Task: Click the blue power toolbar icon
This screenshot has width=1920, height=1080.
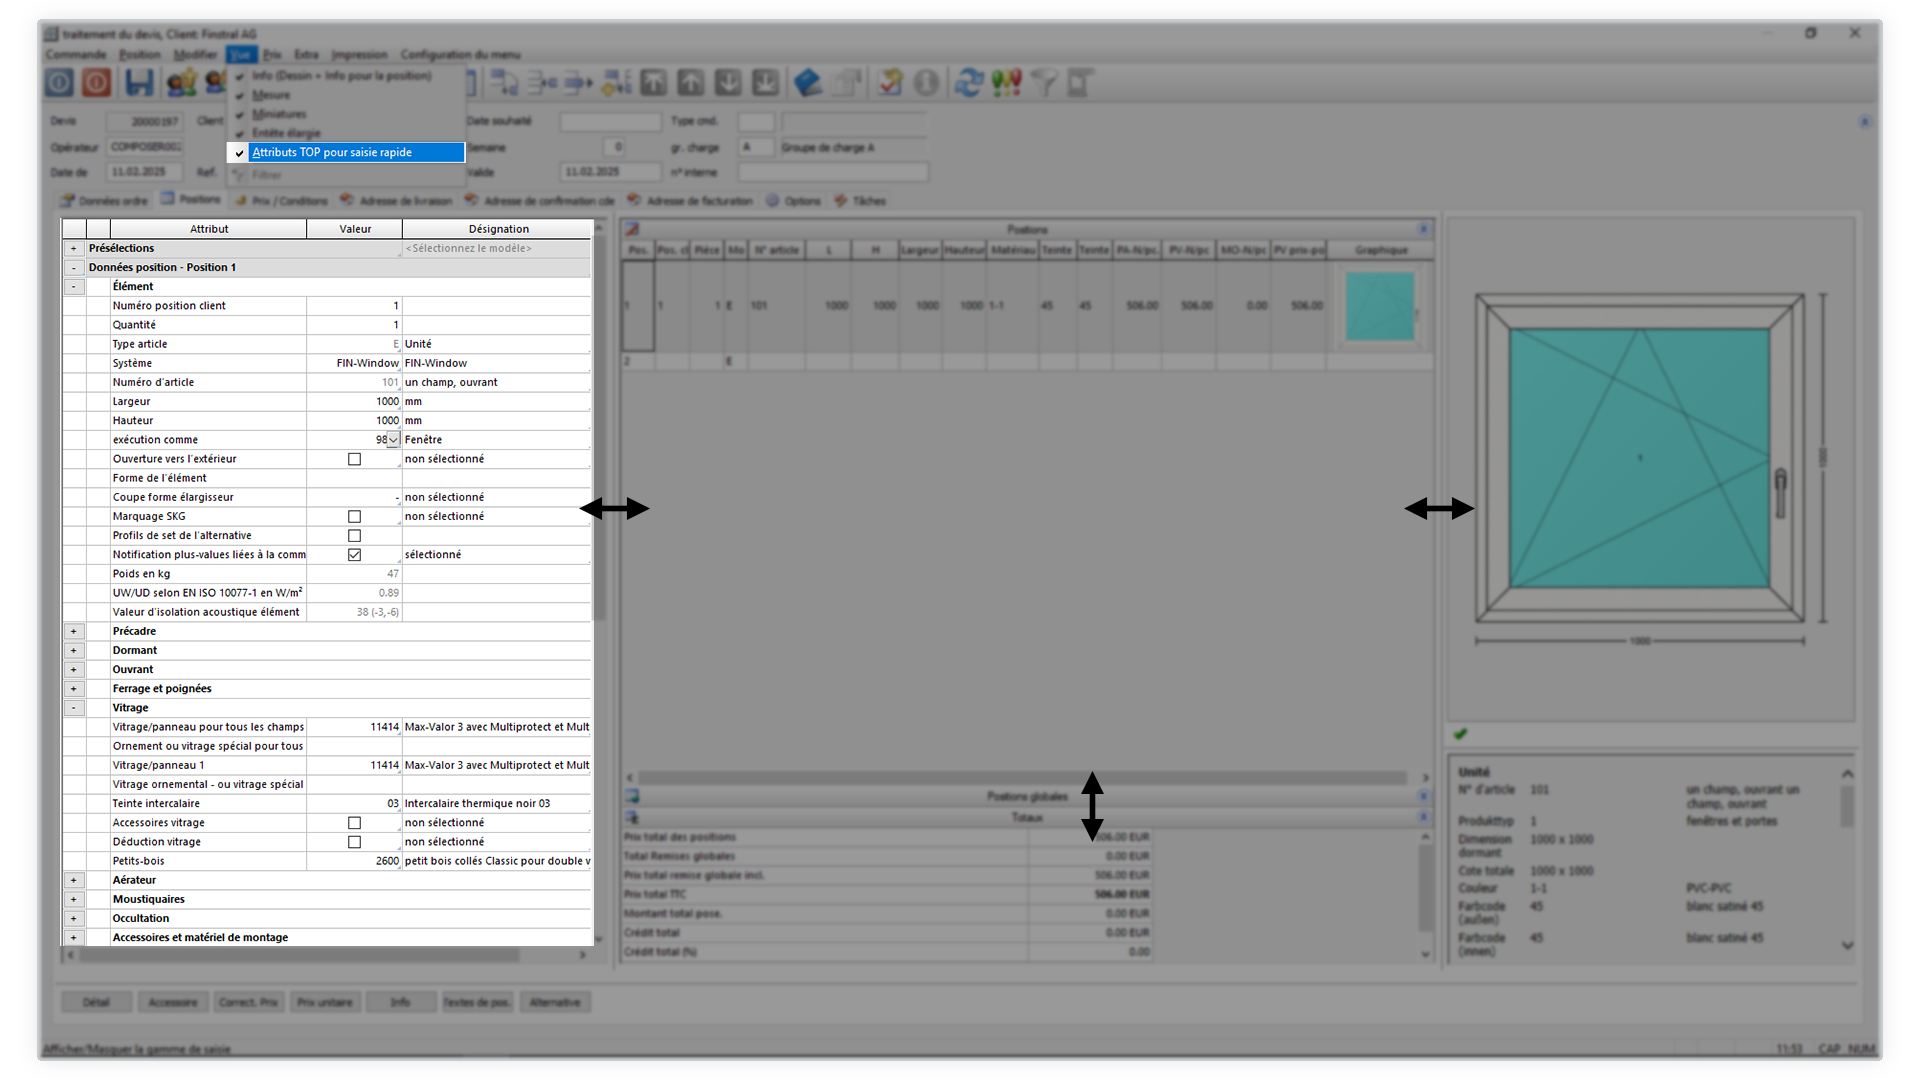Action: (x=59, y=82)
